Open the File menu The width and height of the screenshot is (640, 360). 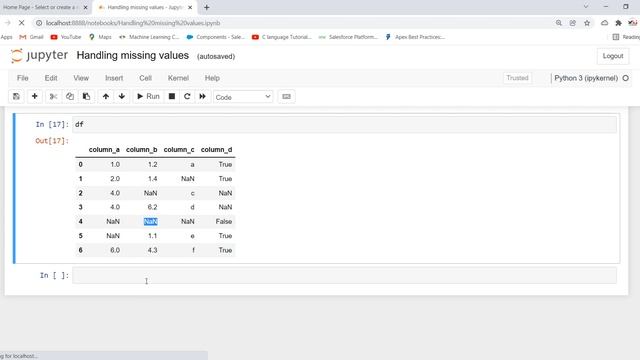coord(22,78)
